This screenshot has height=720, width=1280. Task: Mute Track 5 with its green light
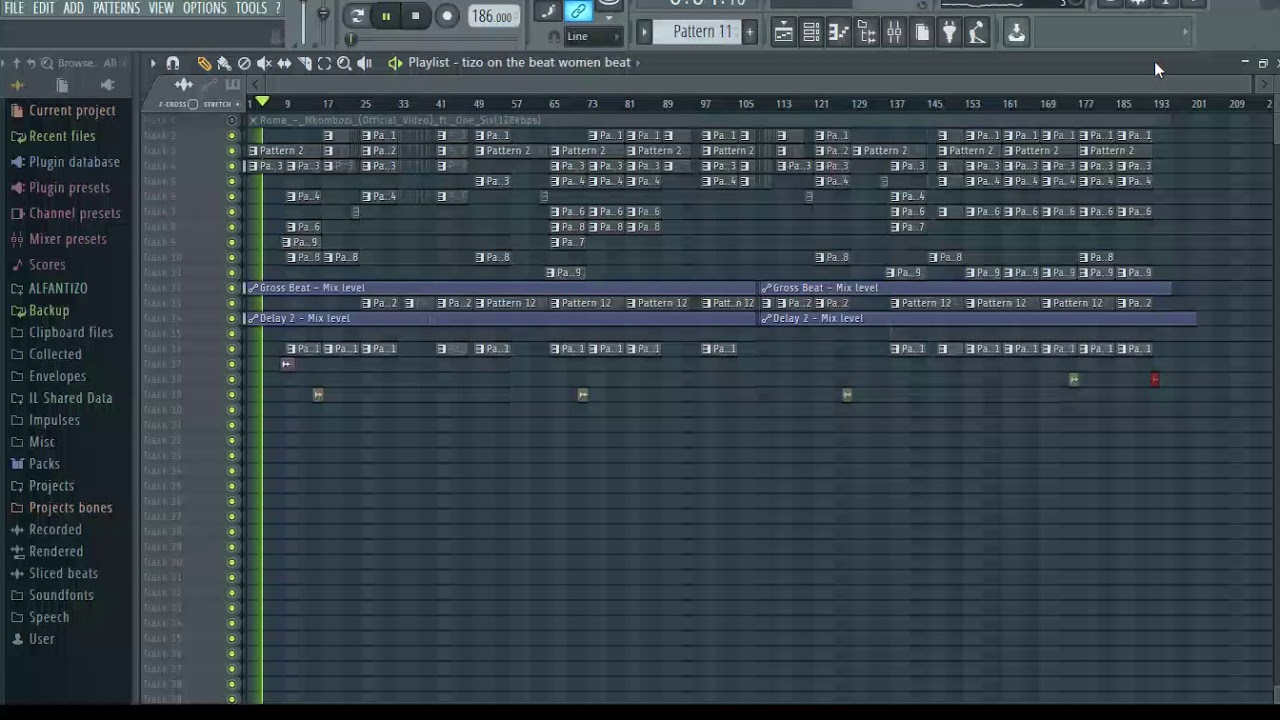pos(233,181)
